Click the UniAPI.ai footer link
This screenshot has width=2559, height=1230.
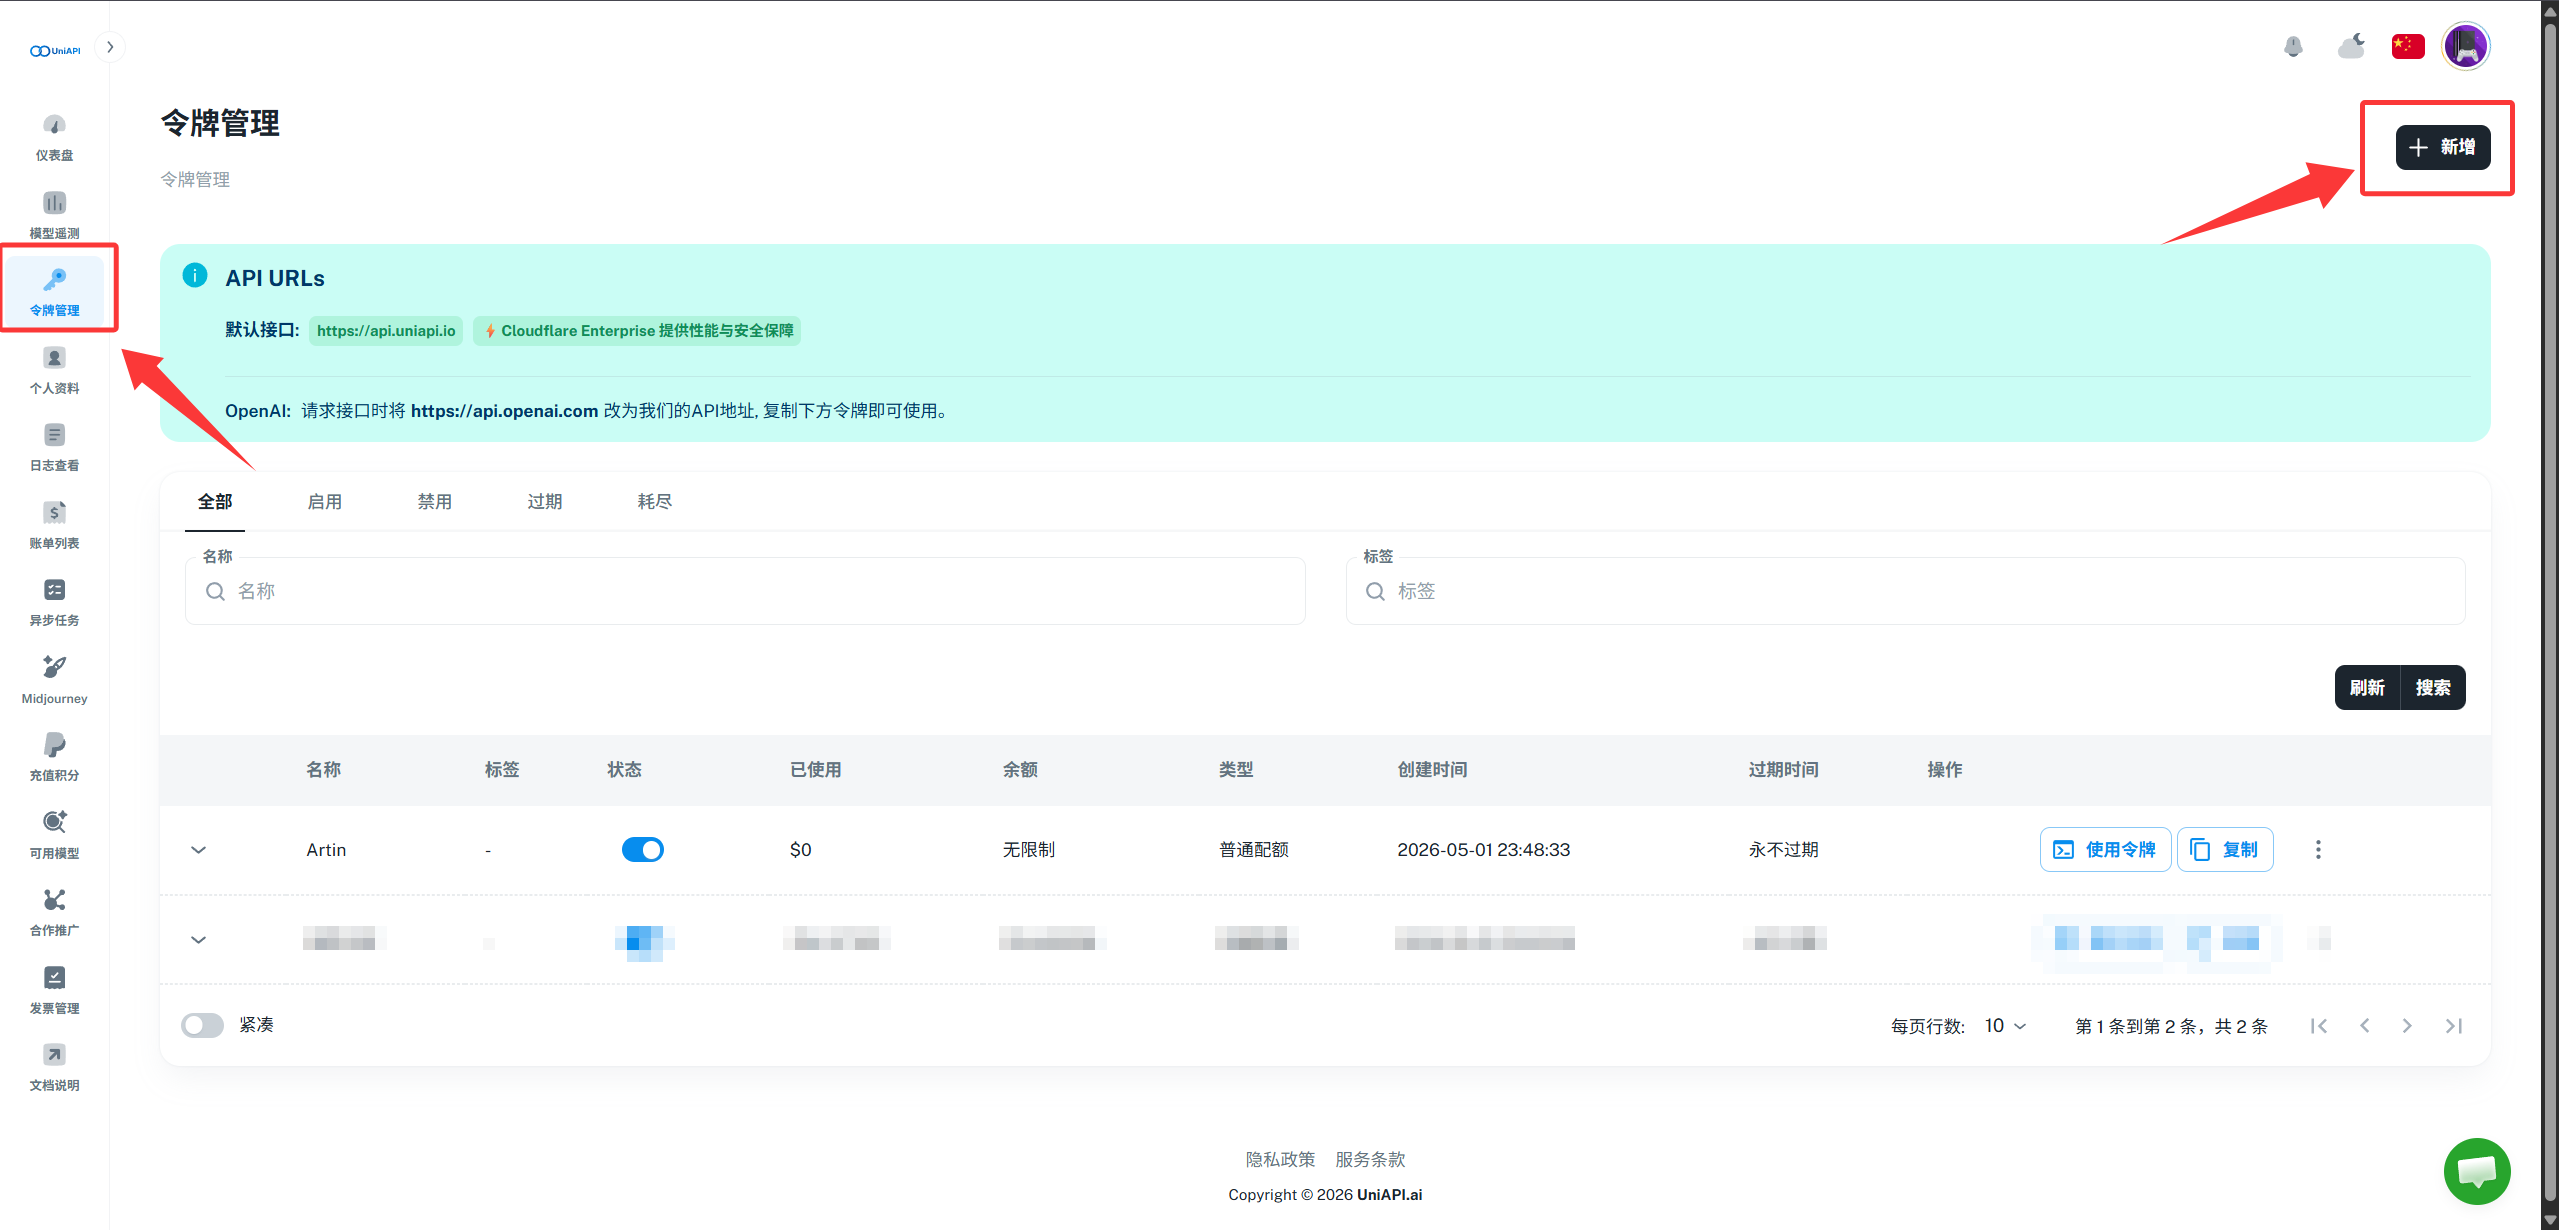point(1389,1195)
